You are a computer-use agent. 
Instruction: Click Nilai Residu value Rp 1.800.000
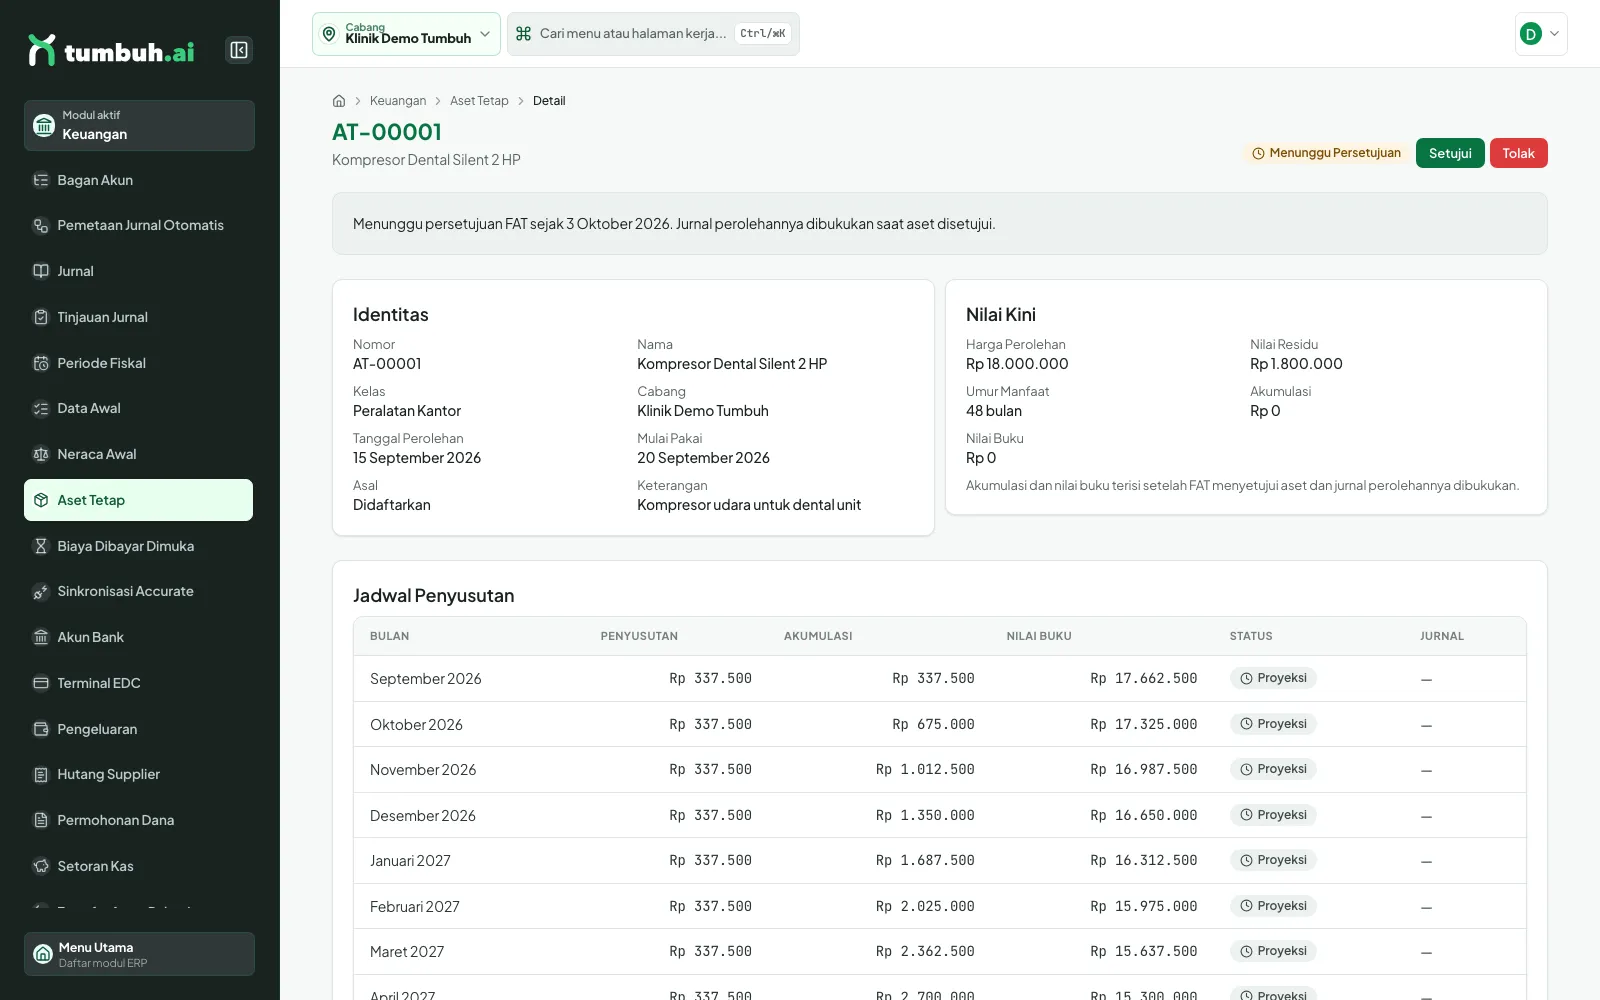(x=1296, y=364)
